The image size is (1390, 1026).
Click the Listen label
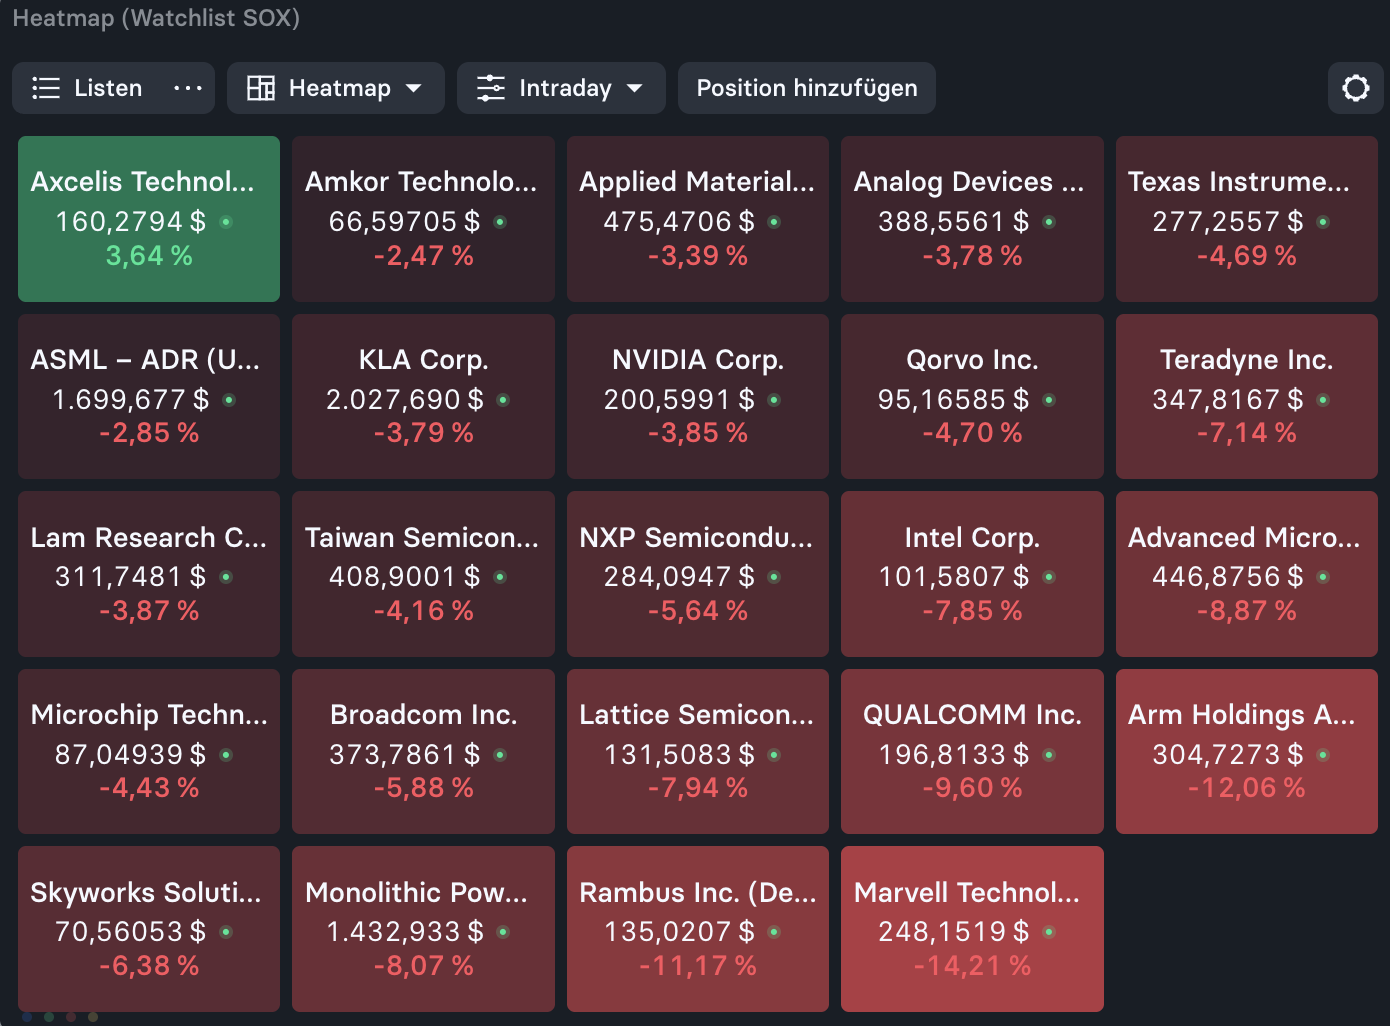point(108,88)
